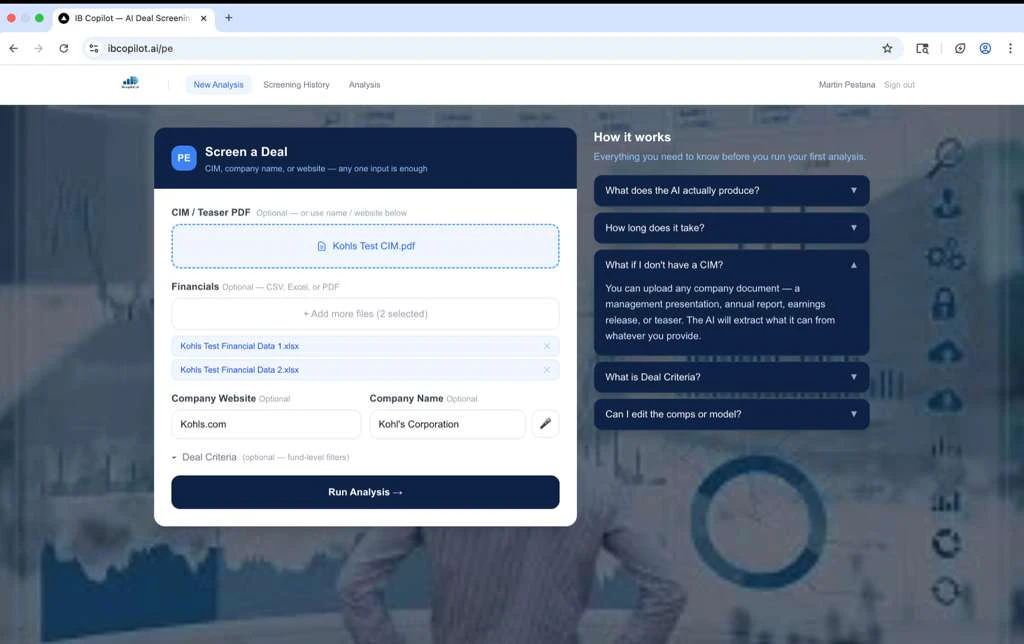Remove Kohls Test Financial Data 1.xlsx file
Screen dimensions: 1024x644
pos(547,346)
